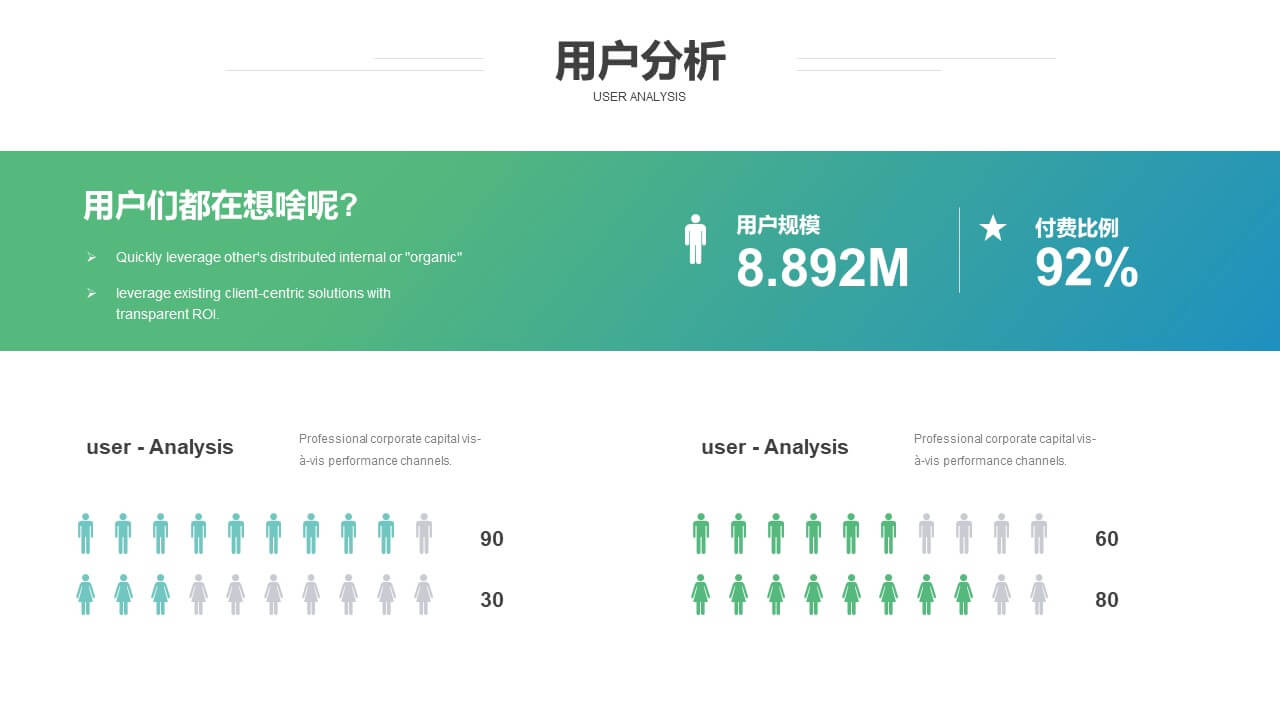The width and height of the screenshot is (1280, 720).
Task: Select the first teal female figure in the 30 row
Action: click(x=86, y=595)
